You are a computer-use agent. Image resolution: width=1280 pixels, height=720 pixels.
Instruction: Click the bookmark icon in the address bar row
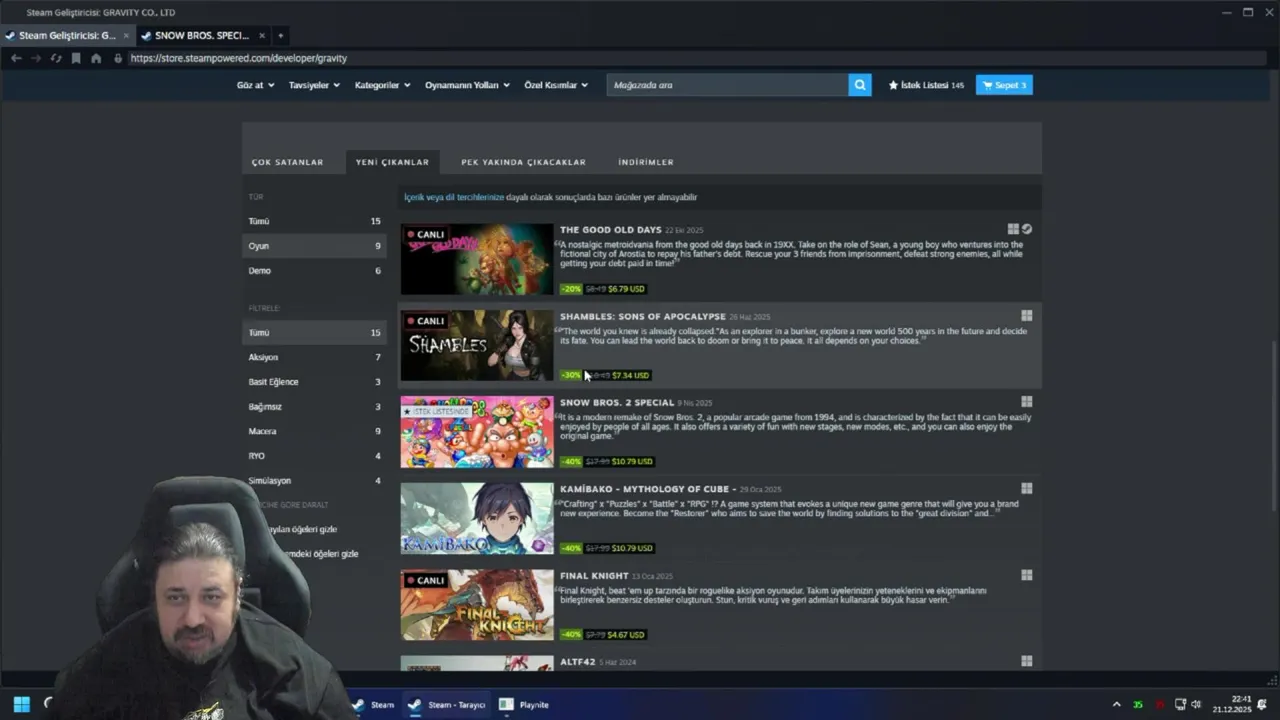pos(76,58)
